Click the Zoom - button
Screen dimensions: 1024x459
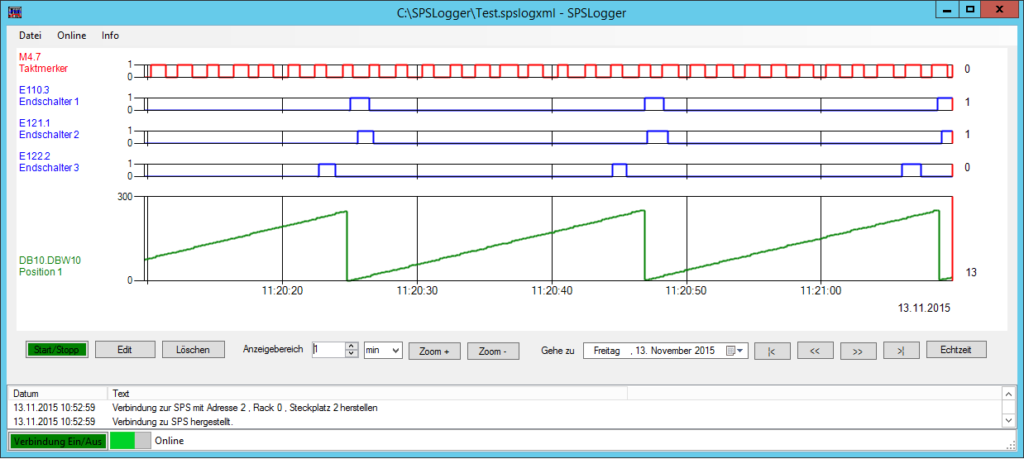(x=493, y=351)
